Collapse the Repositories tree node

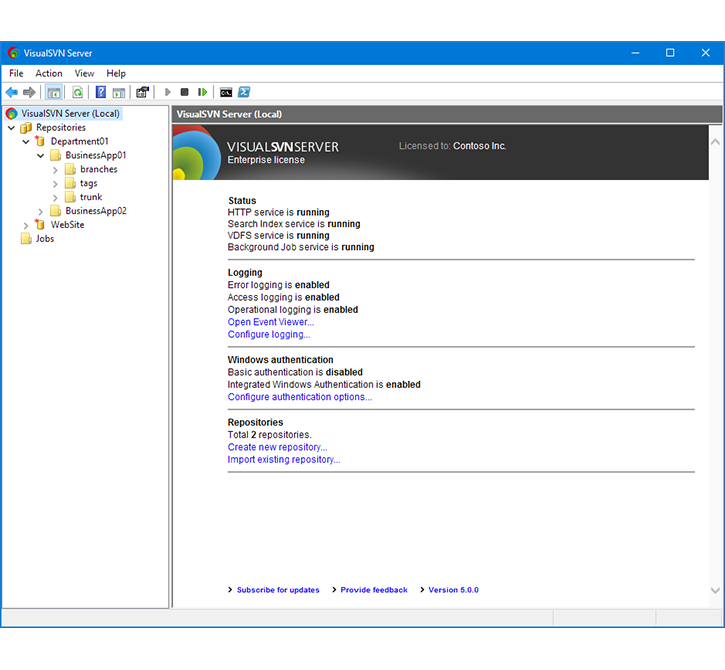(x=12, y=128)
